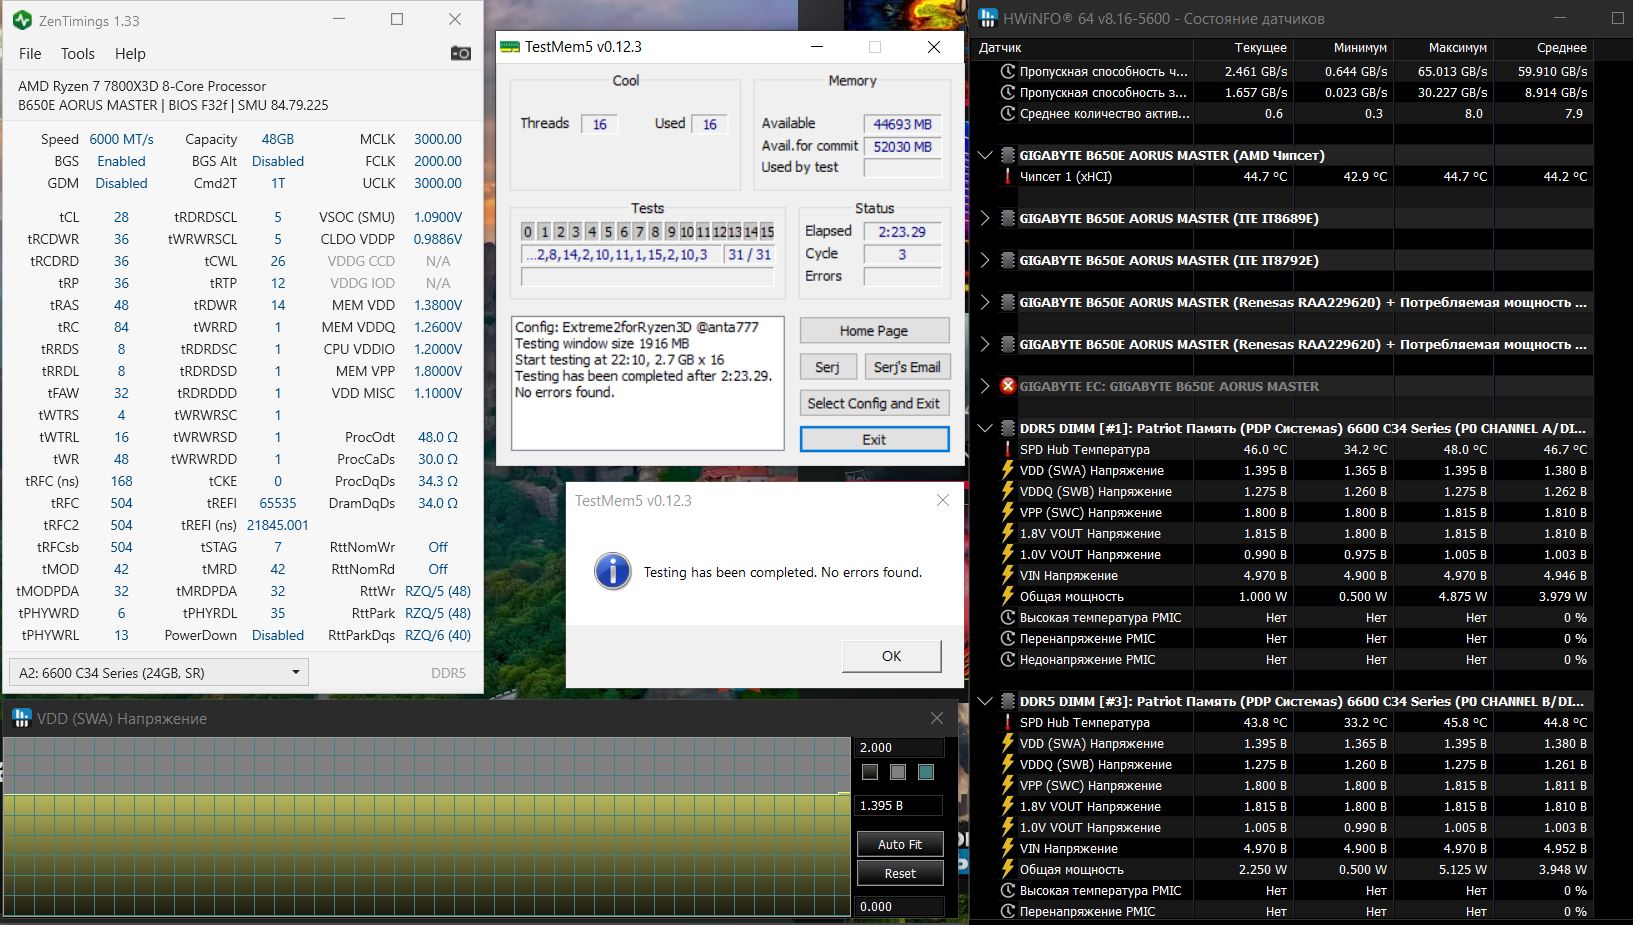Expand the GIGABYTE EC sensor group
1633x925 pixels.
coord(985,386)
